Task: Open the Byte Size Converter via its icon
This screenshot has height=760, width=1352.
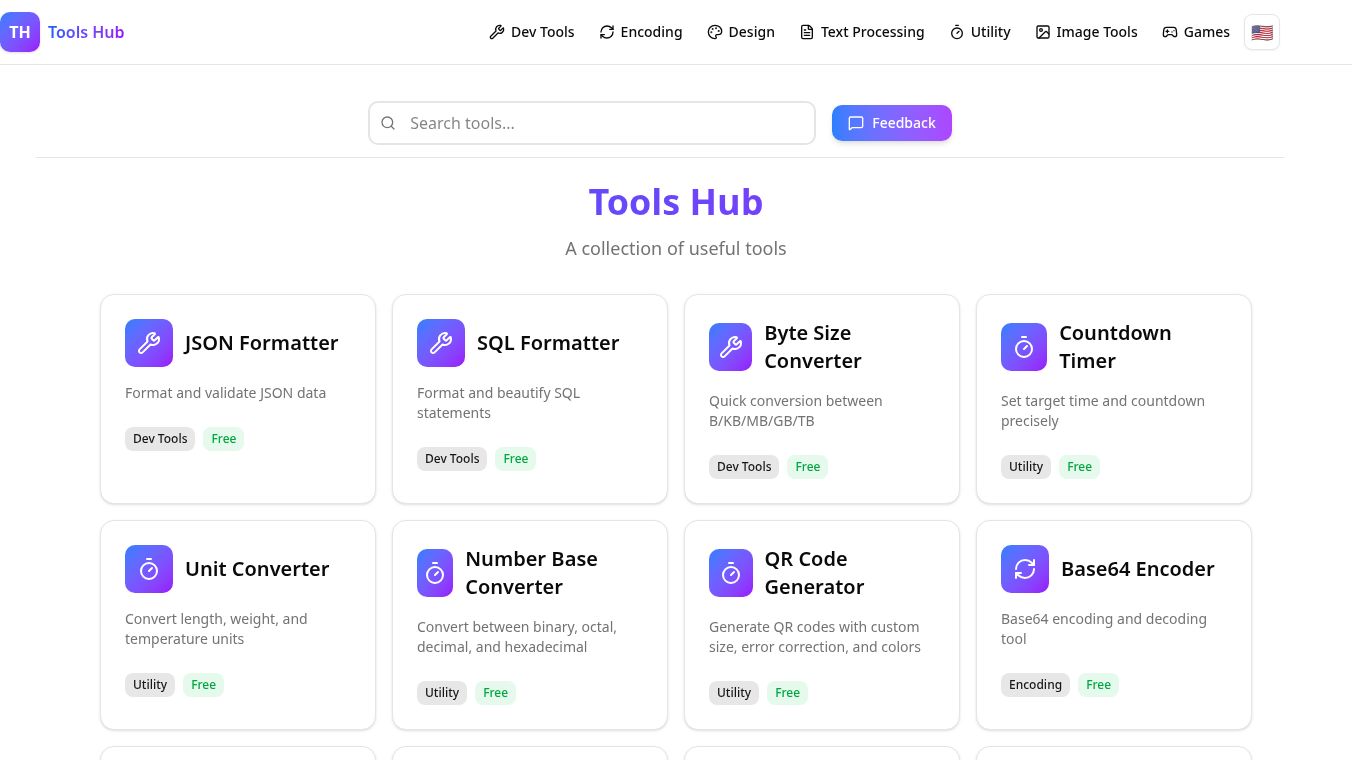Action: coord(730,347)
